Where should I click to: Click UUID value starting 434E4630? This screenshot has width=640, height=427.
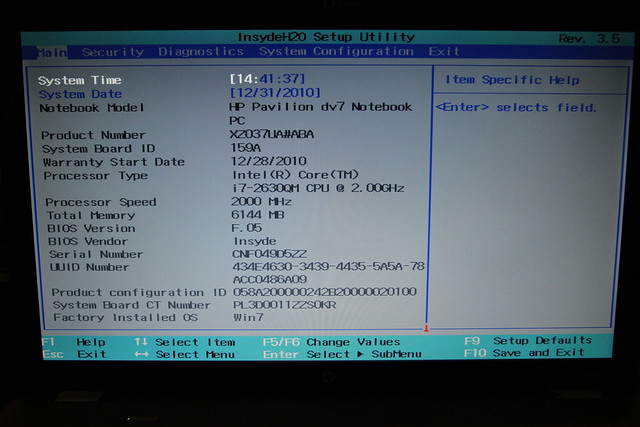(329, 267)
